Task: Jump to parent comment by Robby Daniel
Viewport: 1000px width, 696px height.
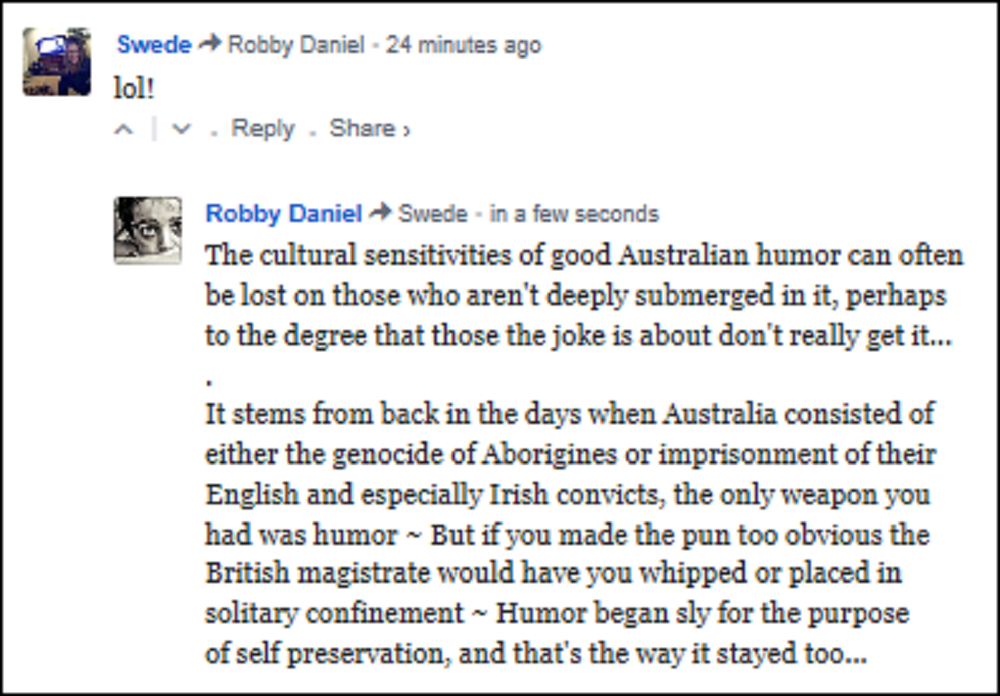Action: click(x=295, y=45)
